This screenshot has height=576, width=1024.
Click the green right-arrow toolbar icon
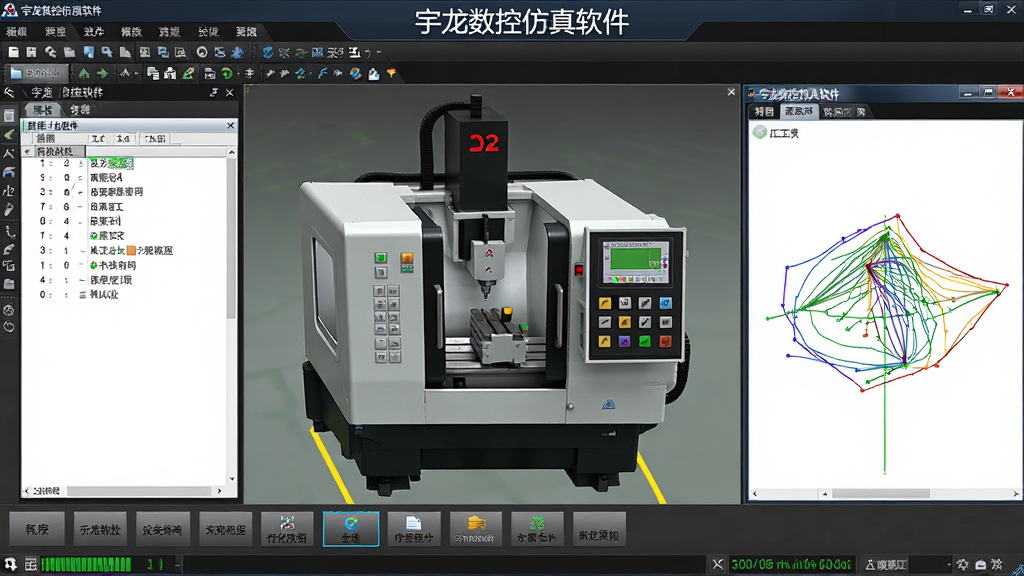(x=102, y=74)
